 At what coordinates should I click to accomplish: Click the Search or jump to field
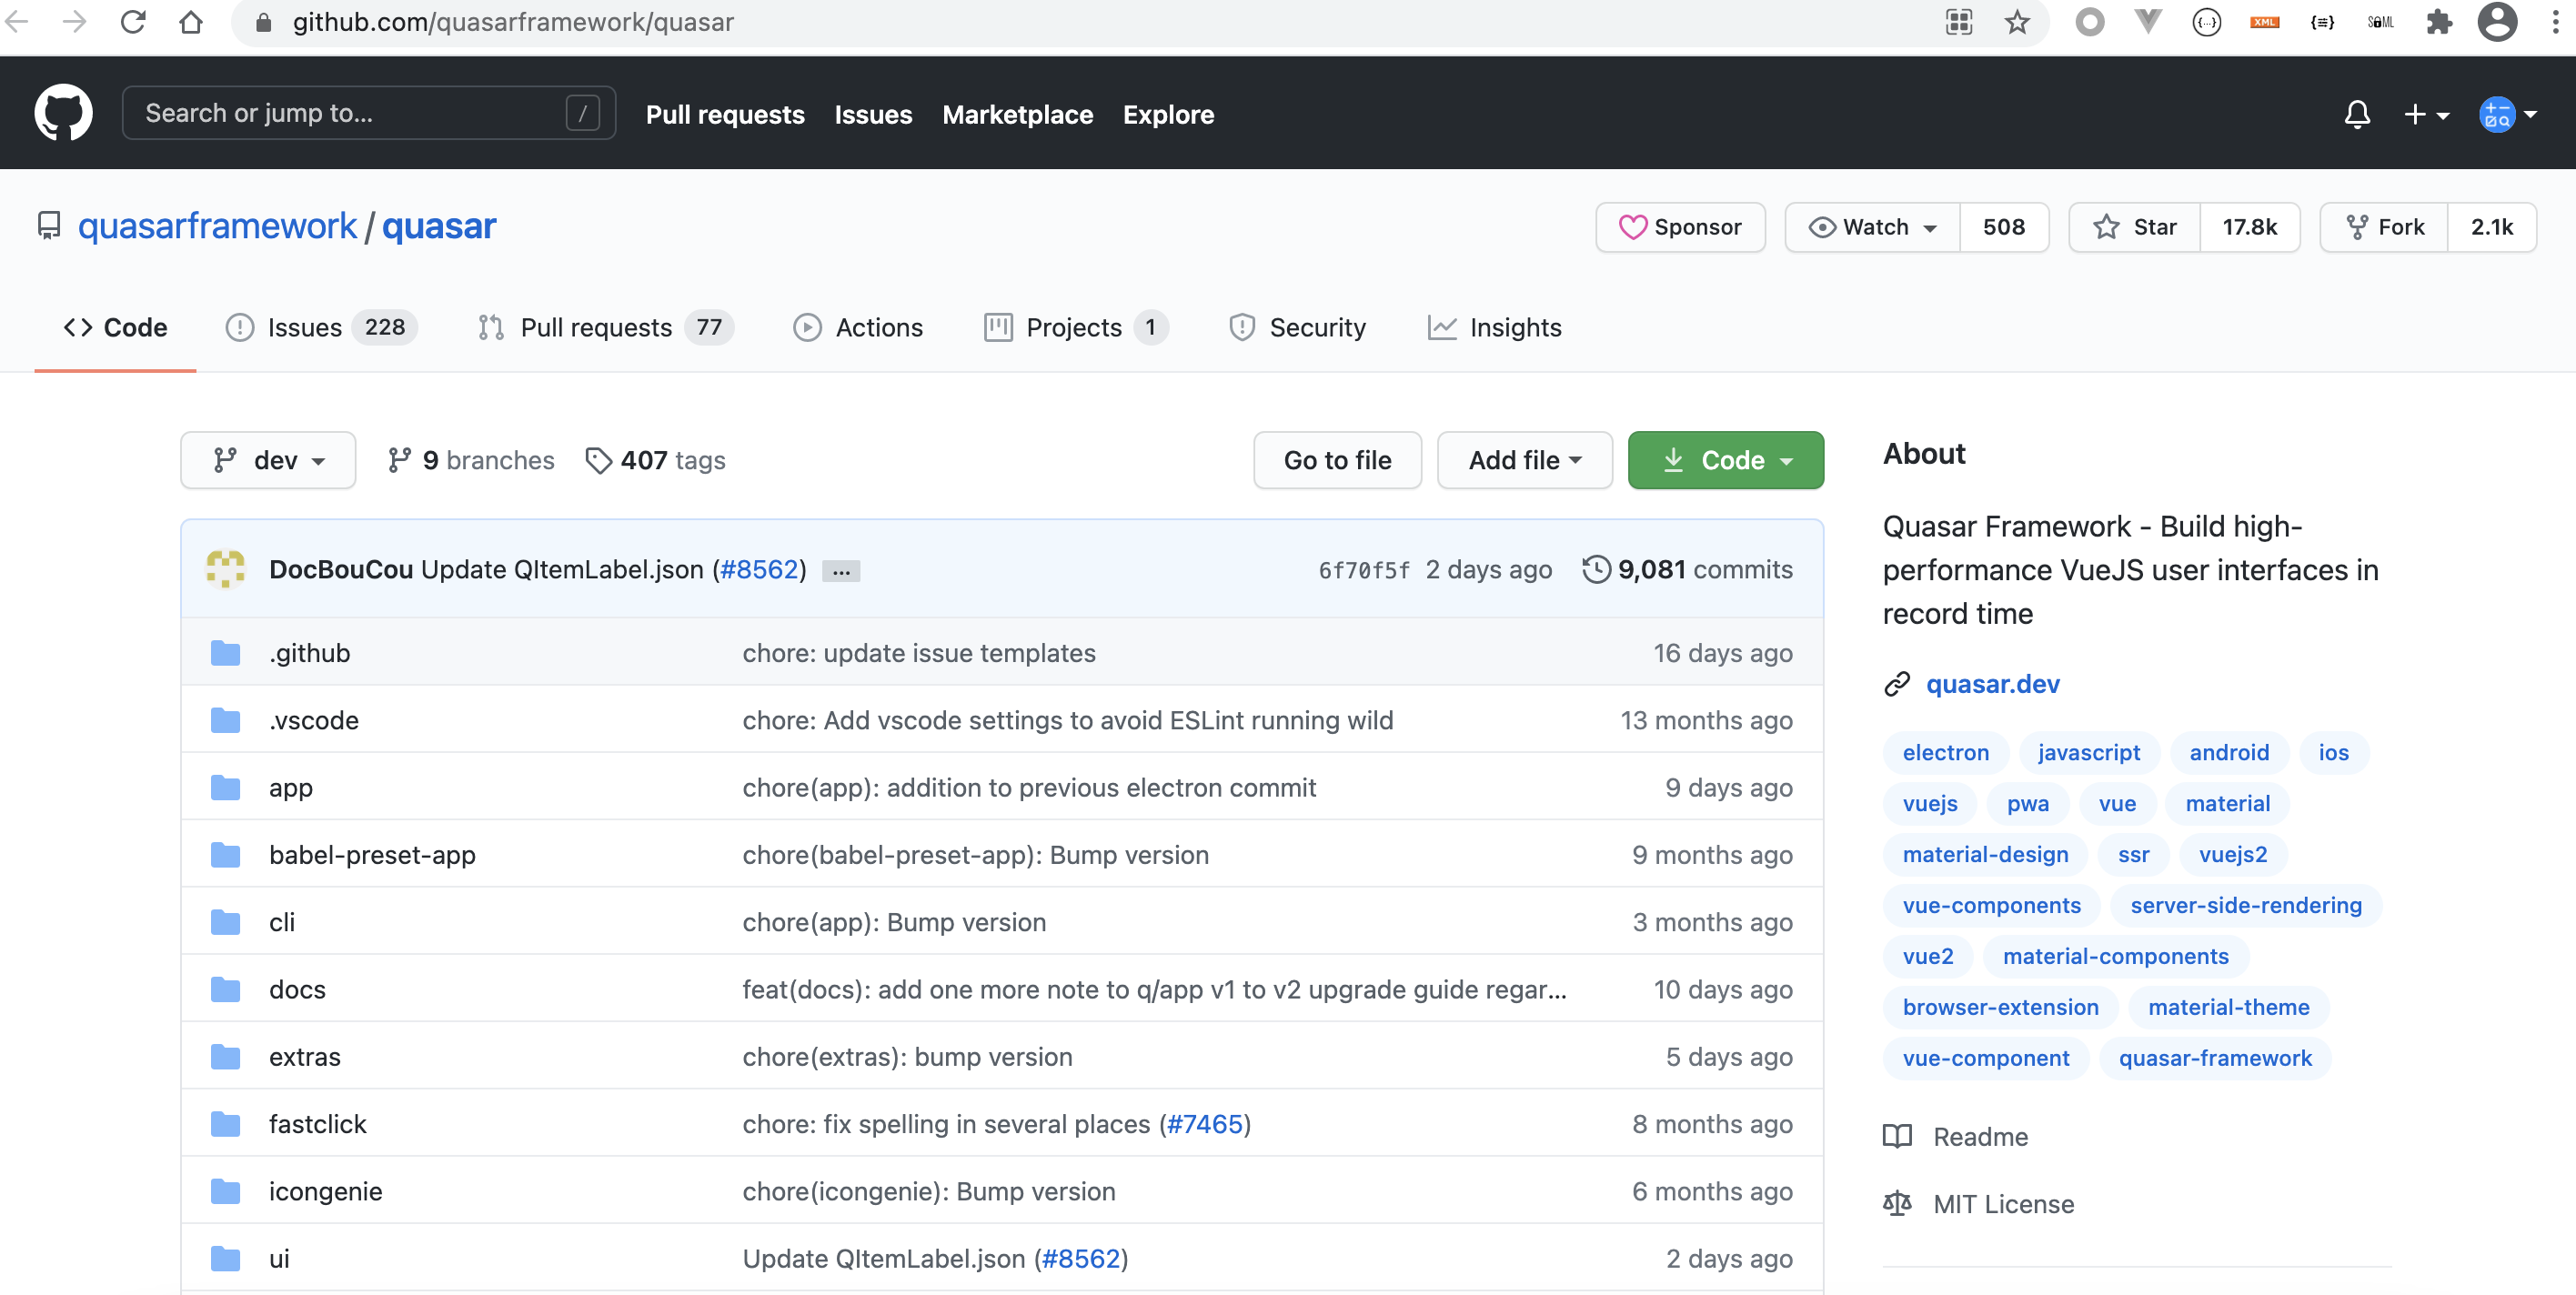[x=350, y=112]
